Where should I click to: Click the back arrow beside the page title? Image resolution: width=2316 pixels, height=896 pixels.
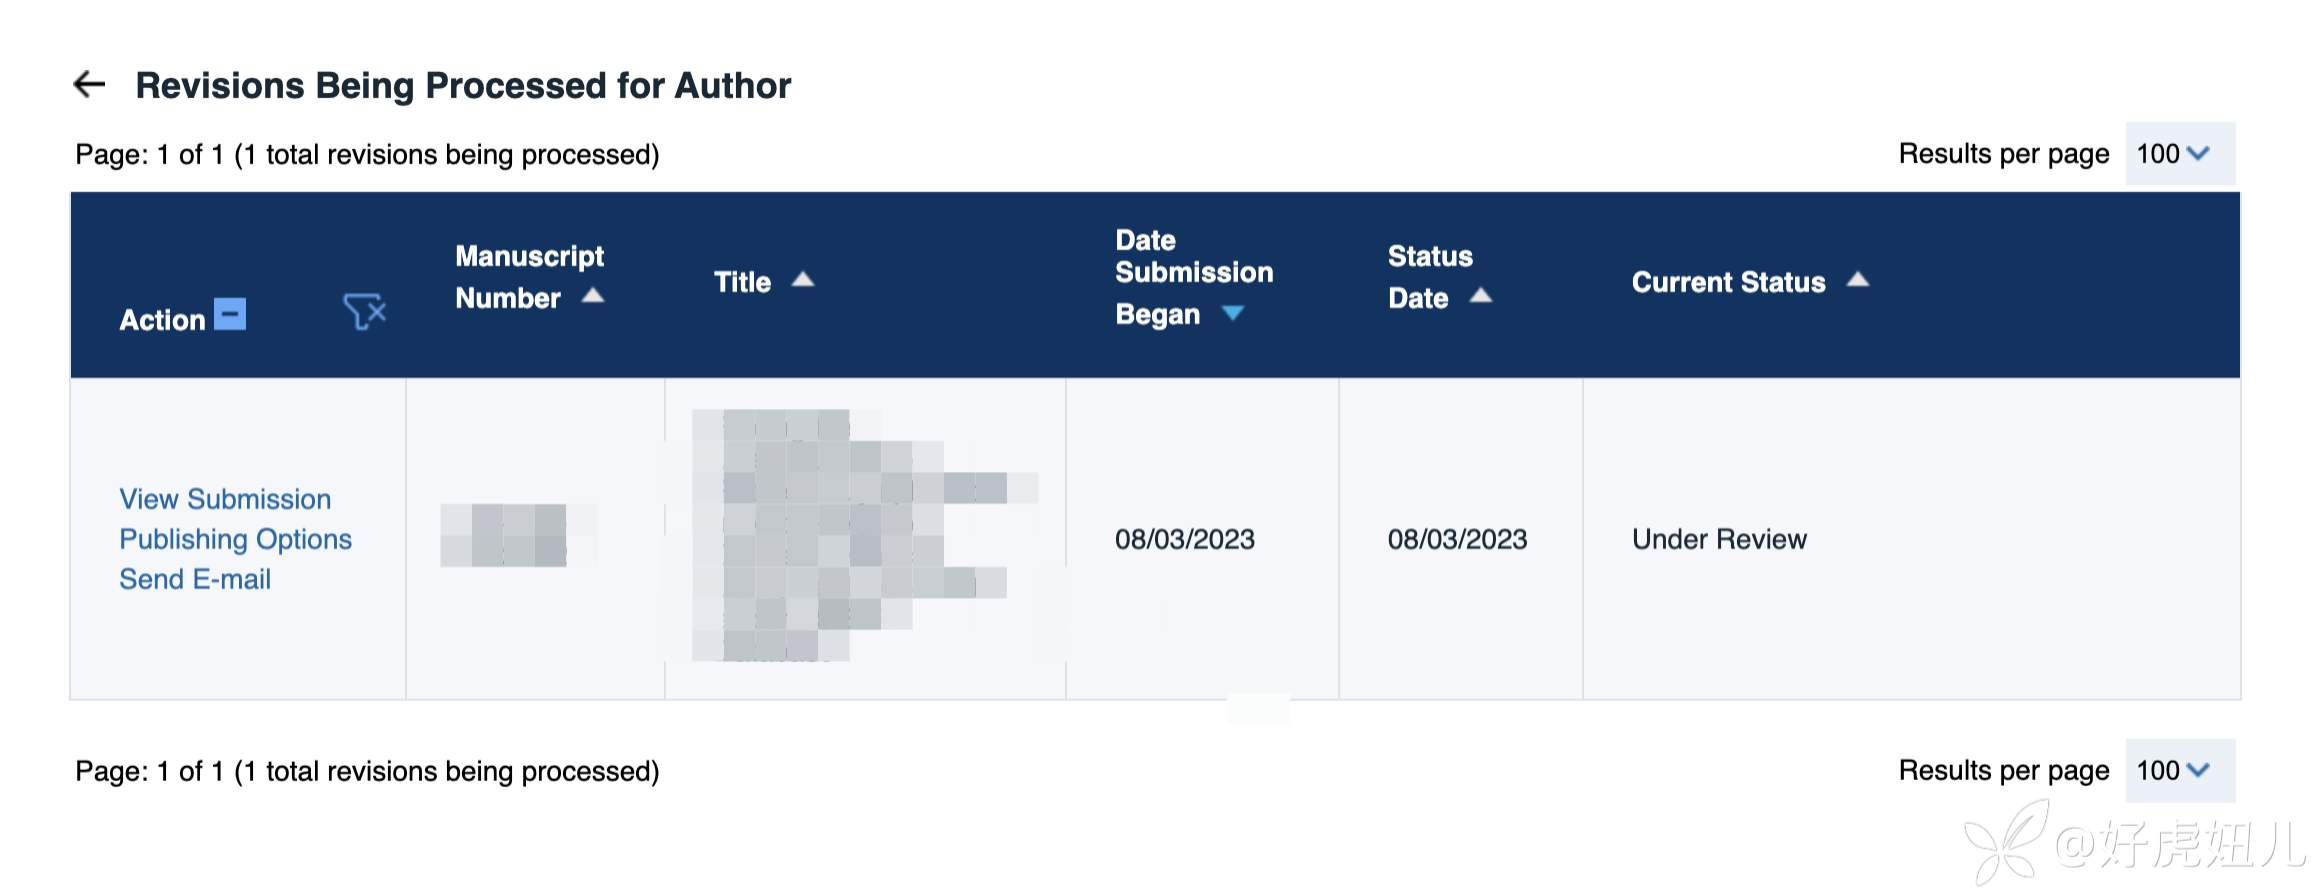click(x=90, y=85)
